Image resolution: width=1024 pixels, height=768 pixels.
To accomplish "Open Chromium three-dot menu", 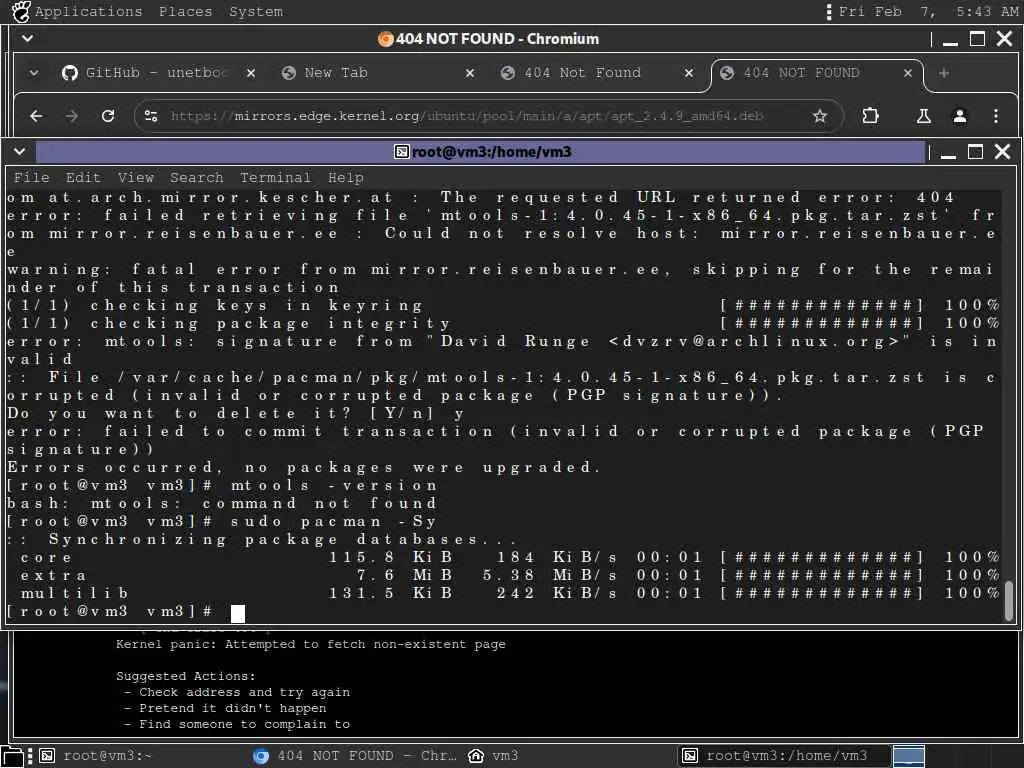I will [995, 116].
